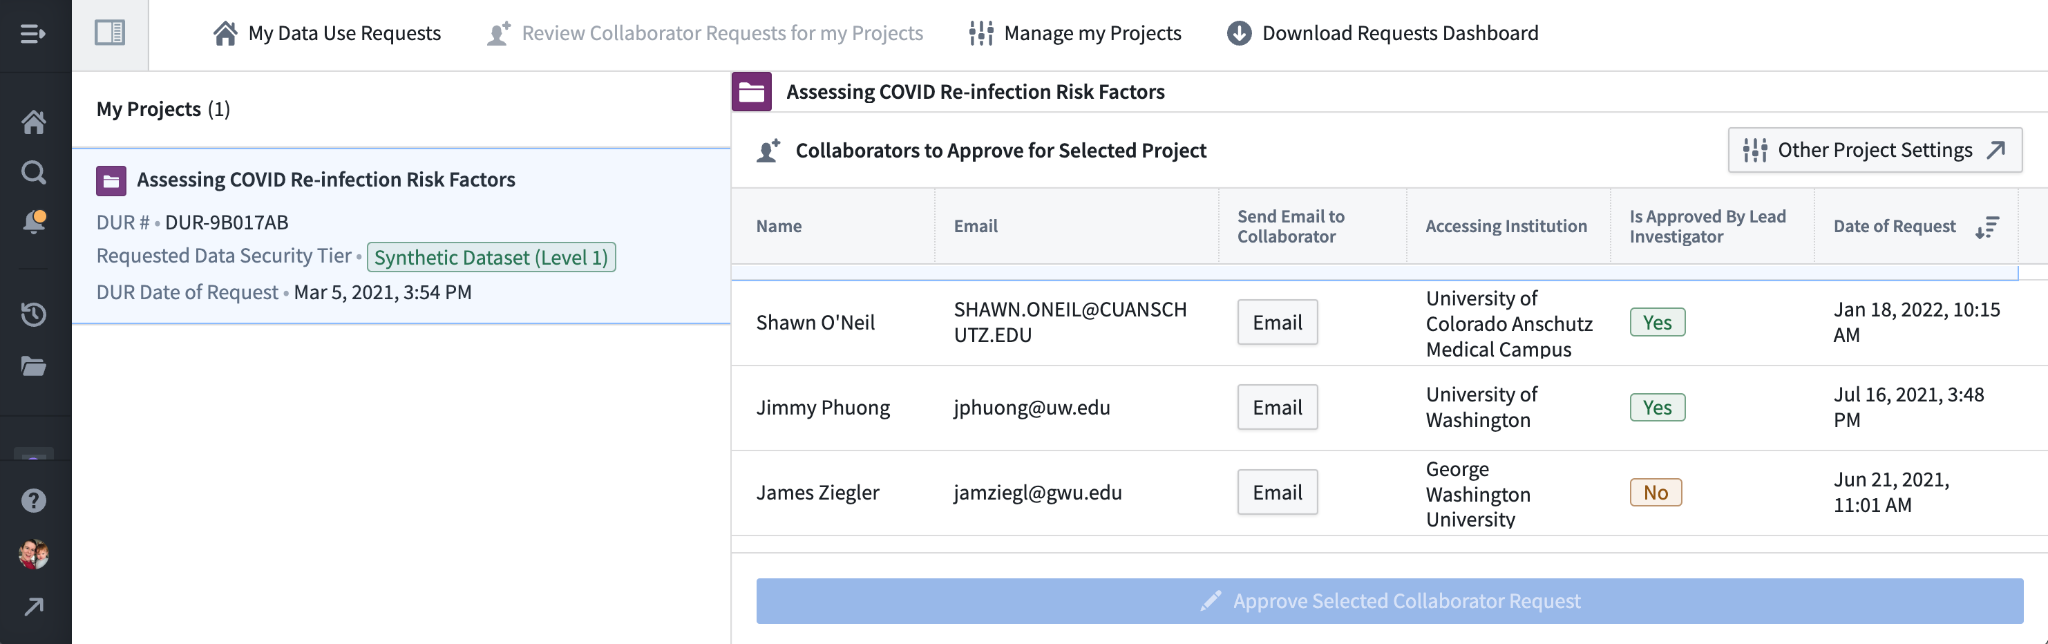Viewport: 2048px width, 644px height.
Task: Email collaborator Jimmy Phuong
Action: pos(1277,407)
